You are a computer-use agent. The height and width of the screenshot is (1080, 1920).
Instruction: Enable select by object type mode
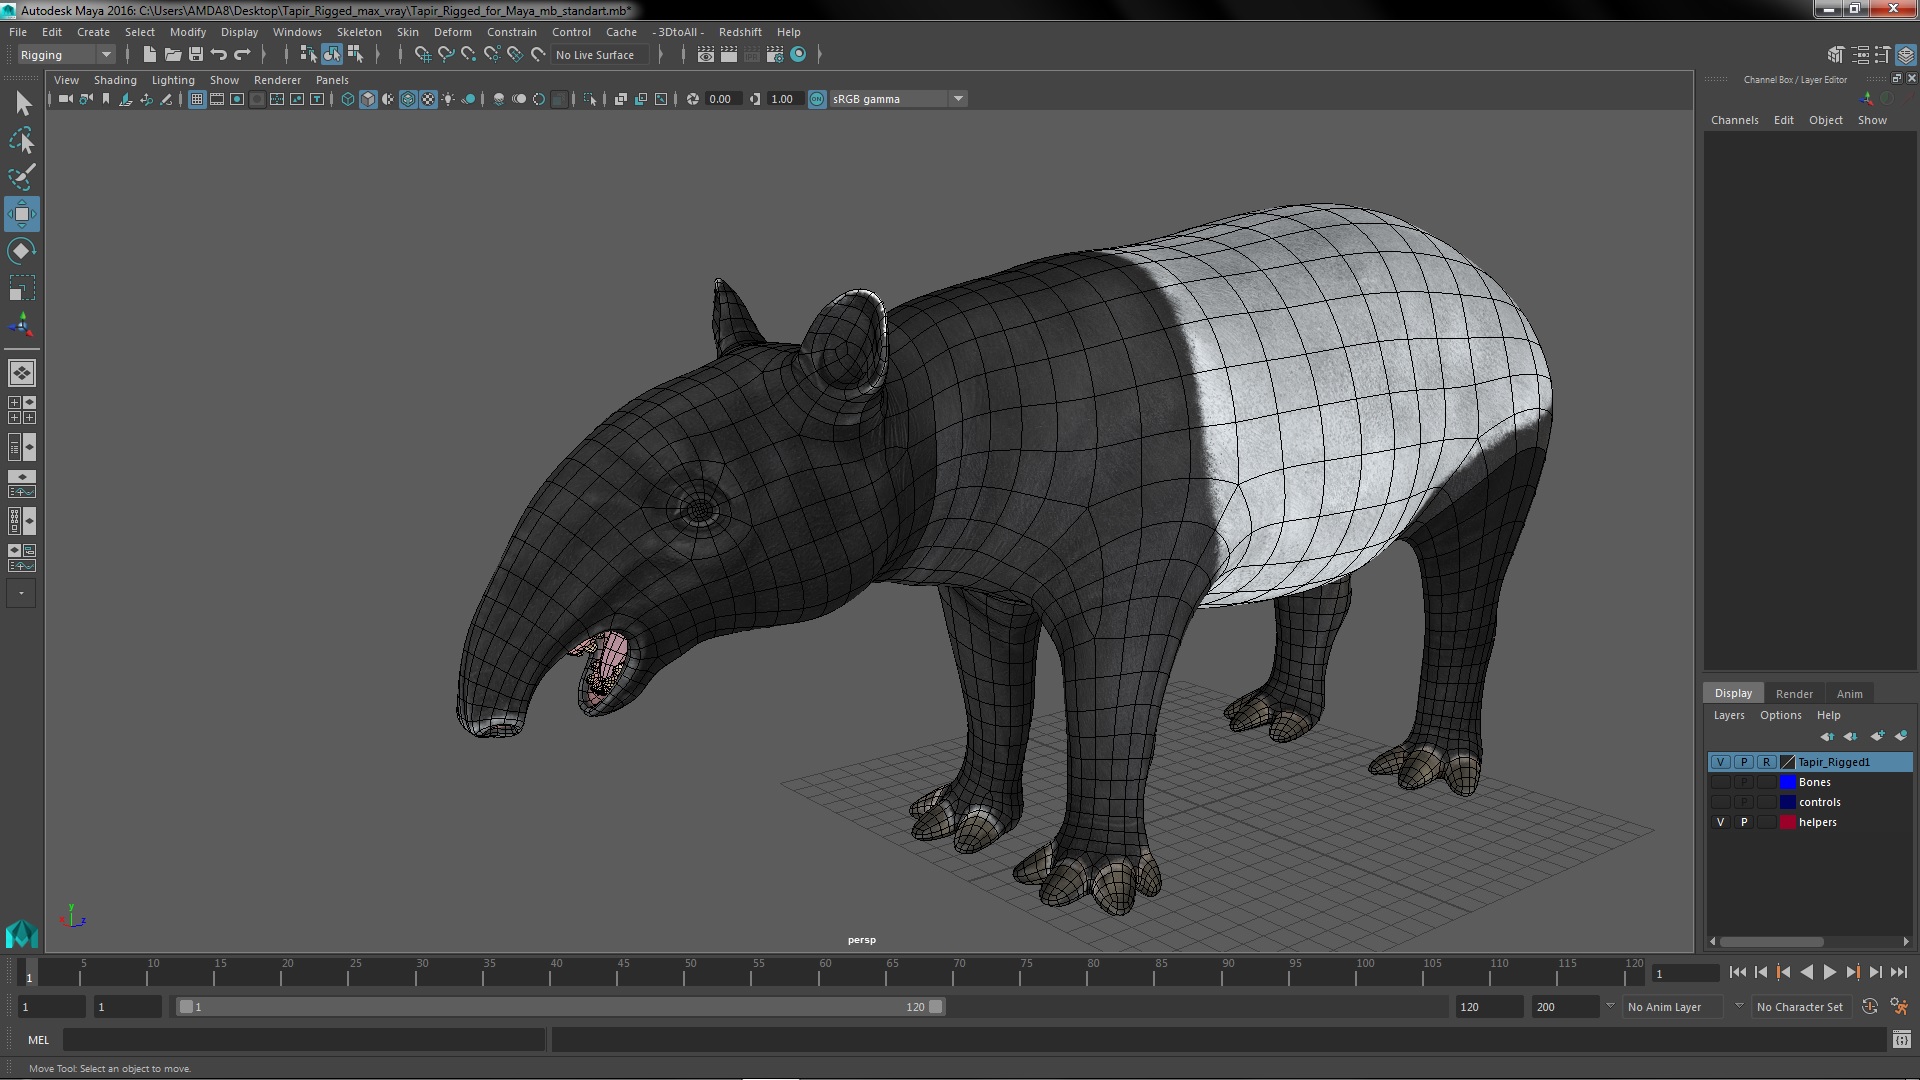pos(331,55)
